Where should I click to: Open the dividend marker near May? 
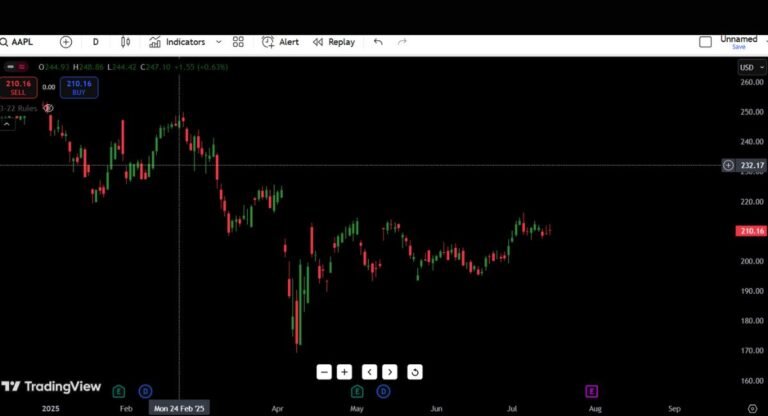point(384,392)
